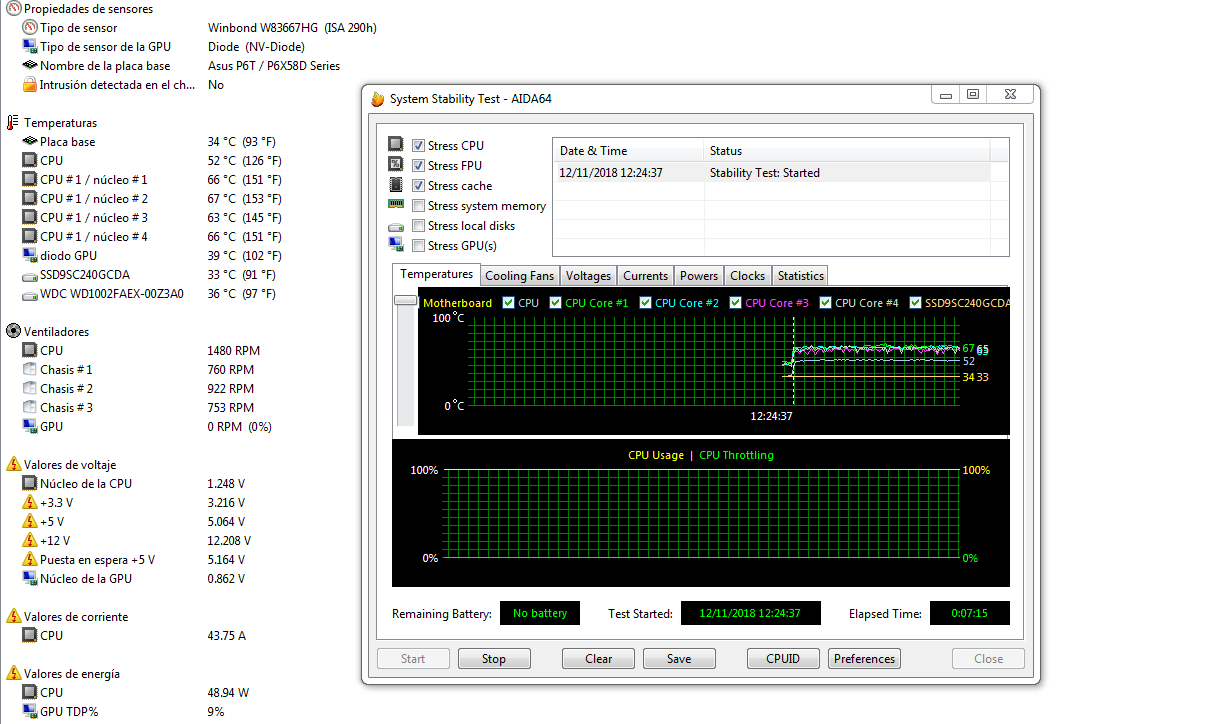
Task: Click the Test Started timestamp field
Action: [750, 613]
